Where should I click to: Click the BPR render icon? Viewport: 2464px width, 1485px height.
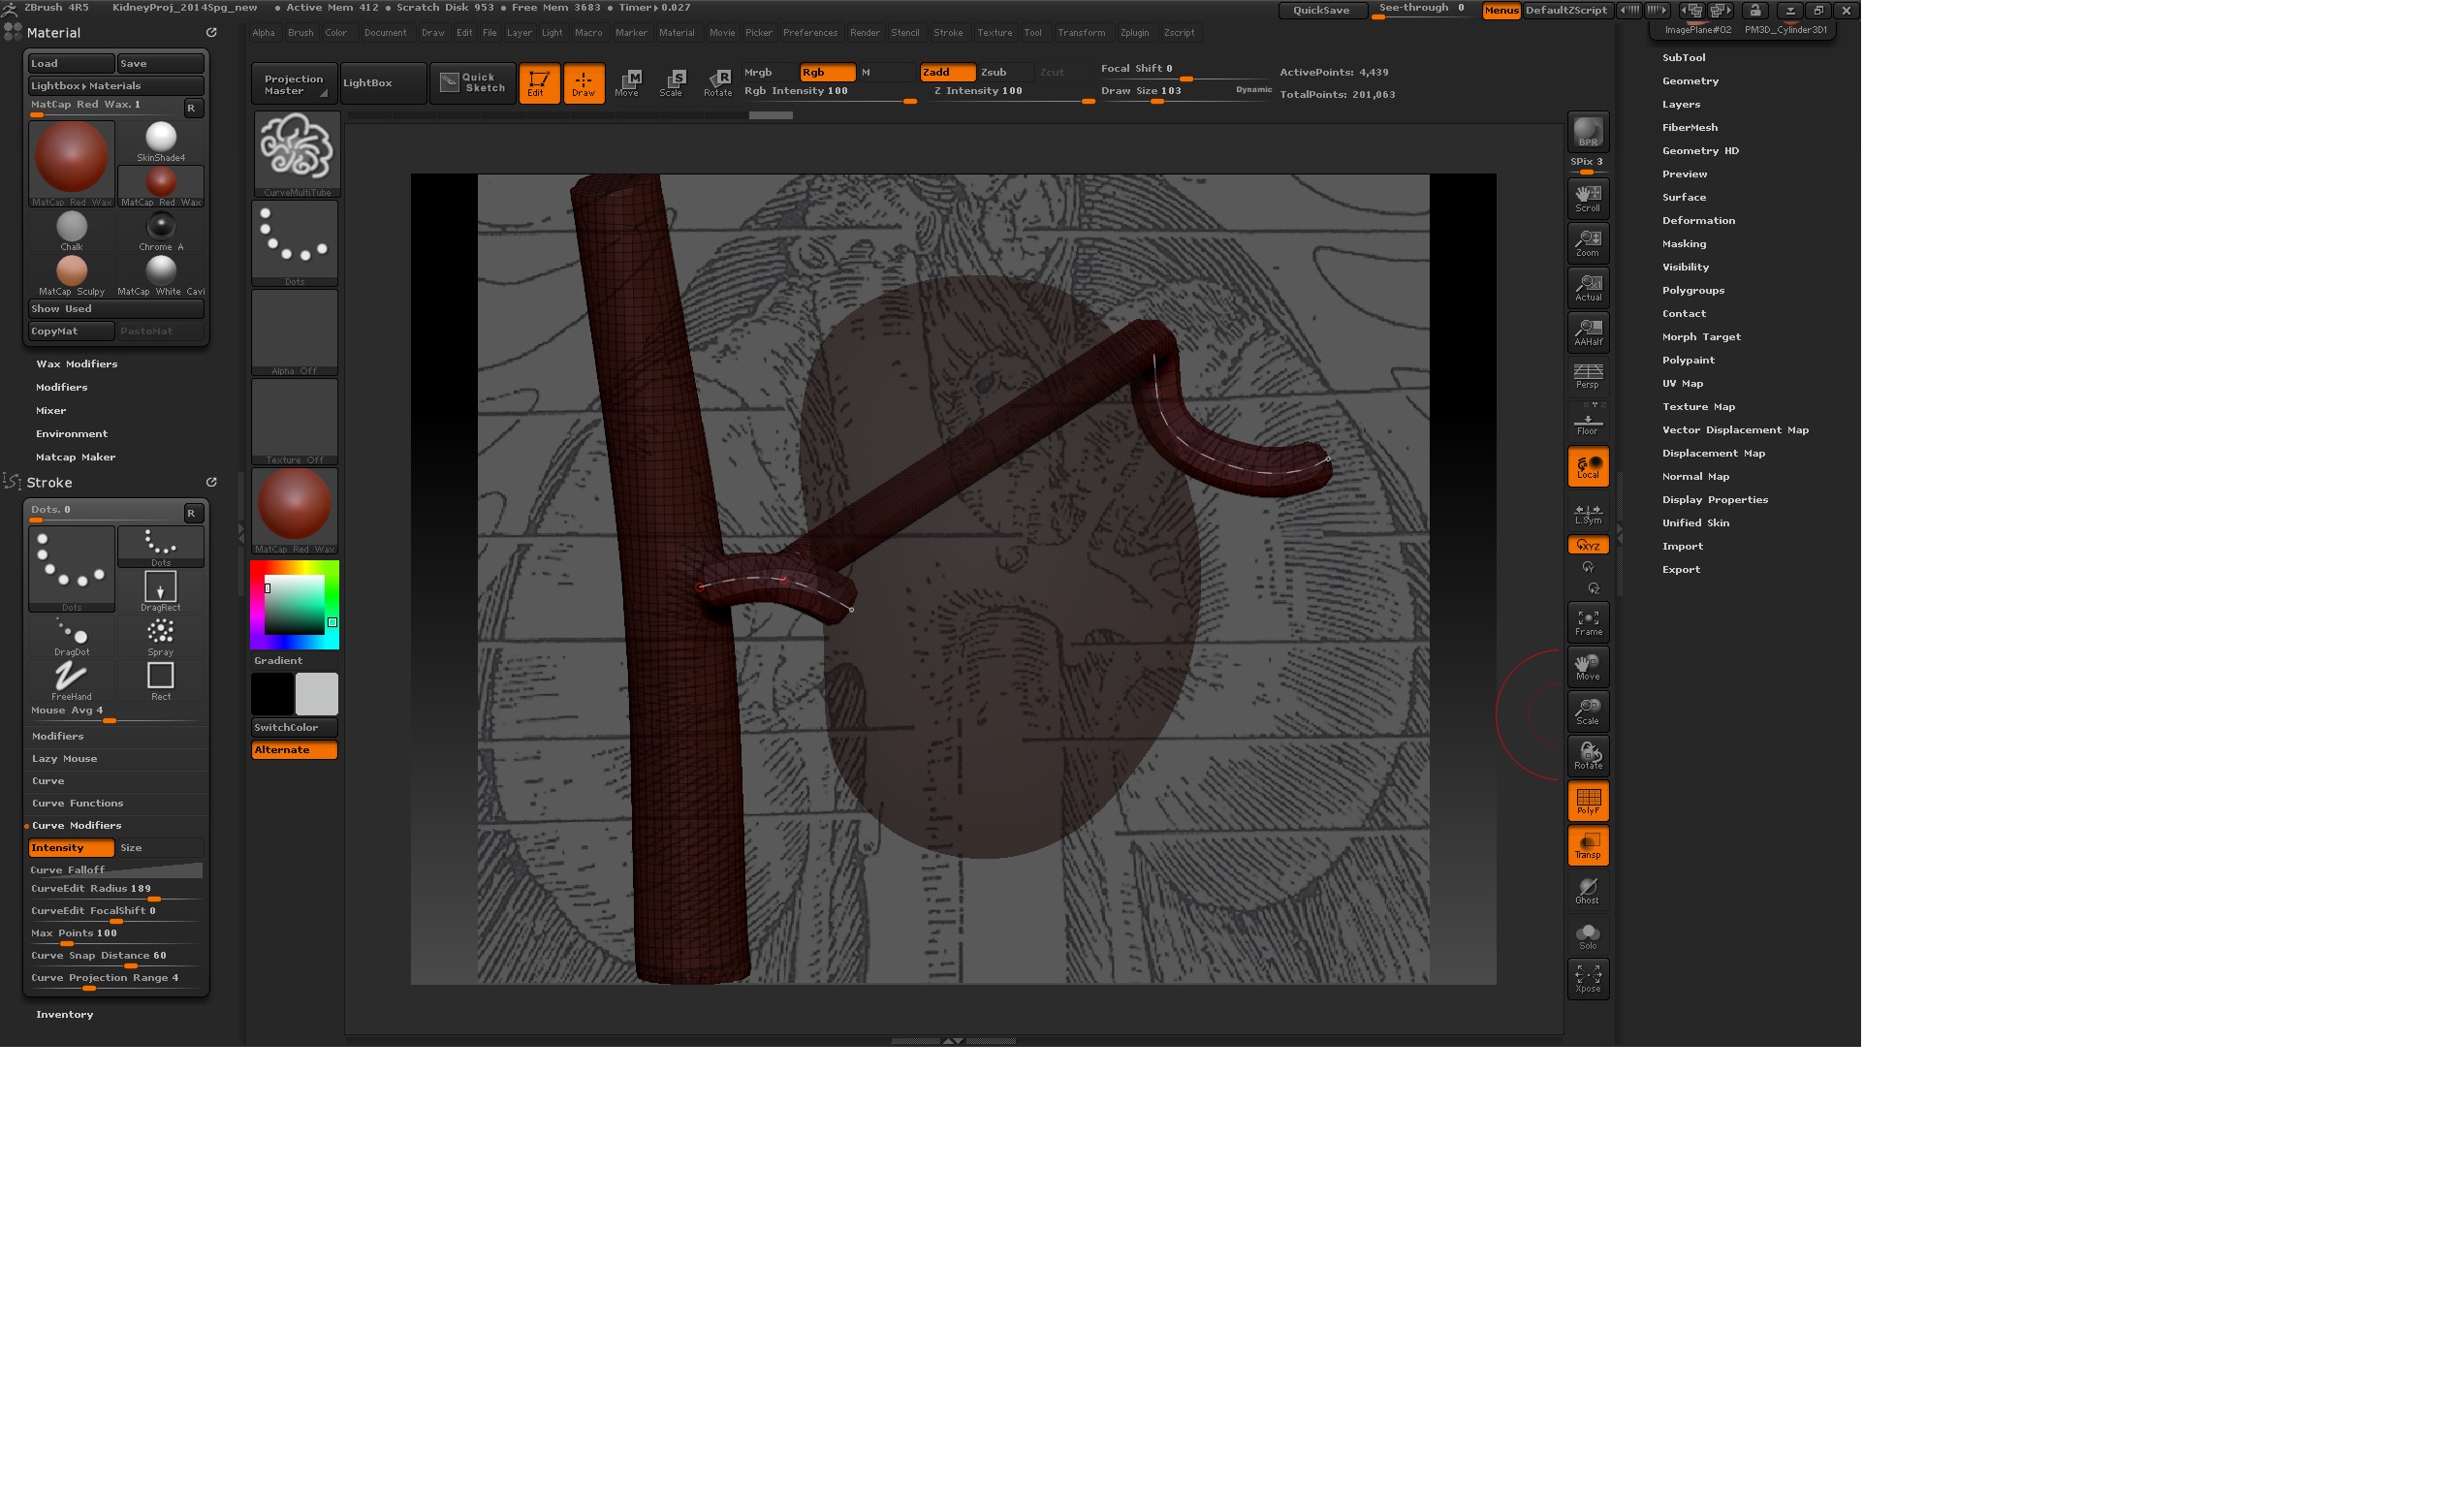click(x=1587, y=132)
